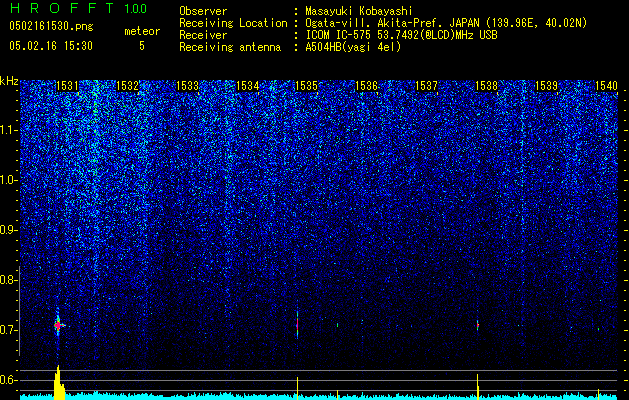Click the 1532 time marker
The width and height of the screenshot is (629, 400).
pos(128,85)
